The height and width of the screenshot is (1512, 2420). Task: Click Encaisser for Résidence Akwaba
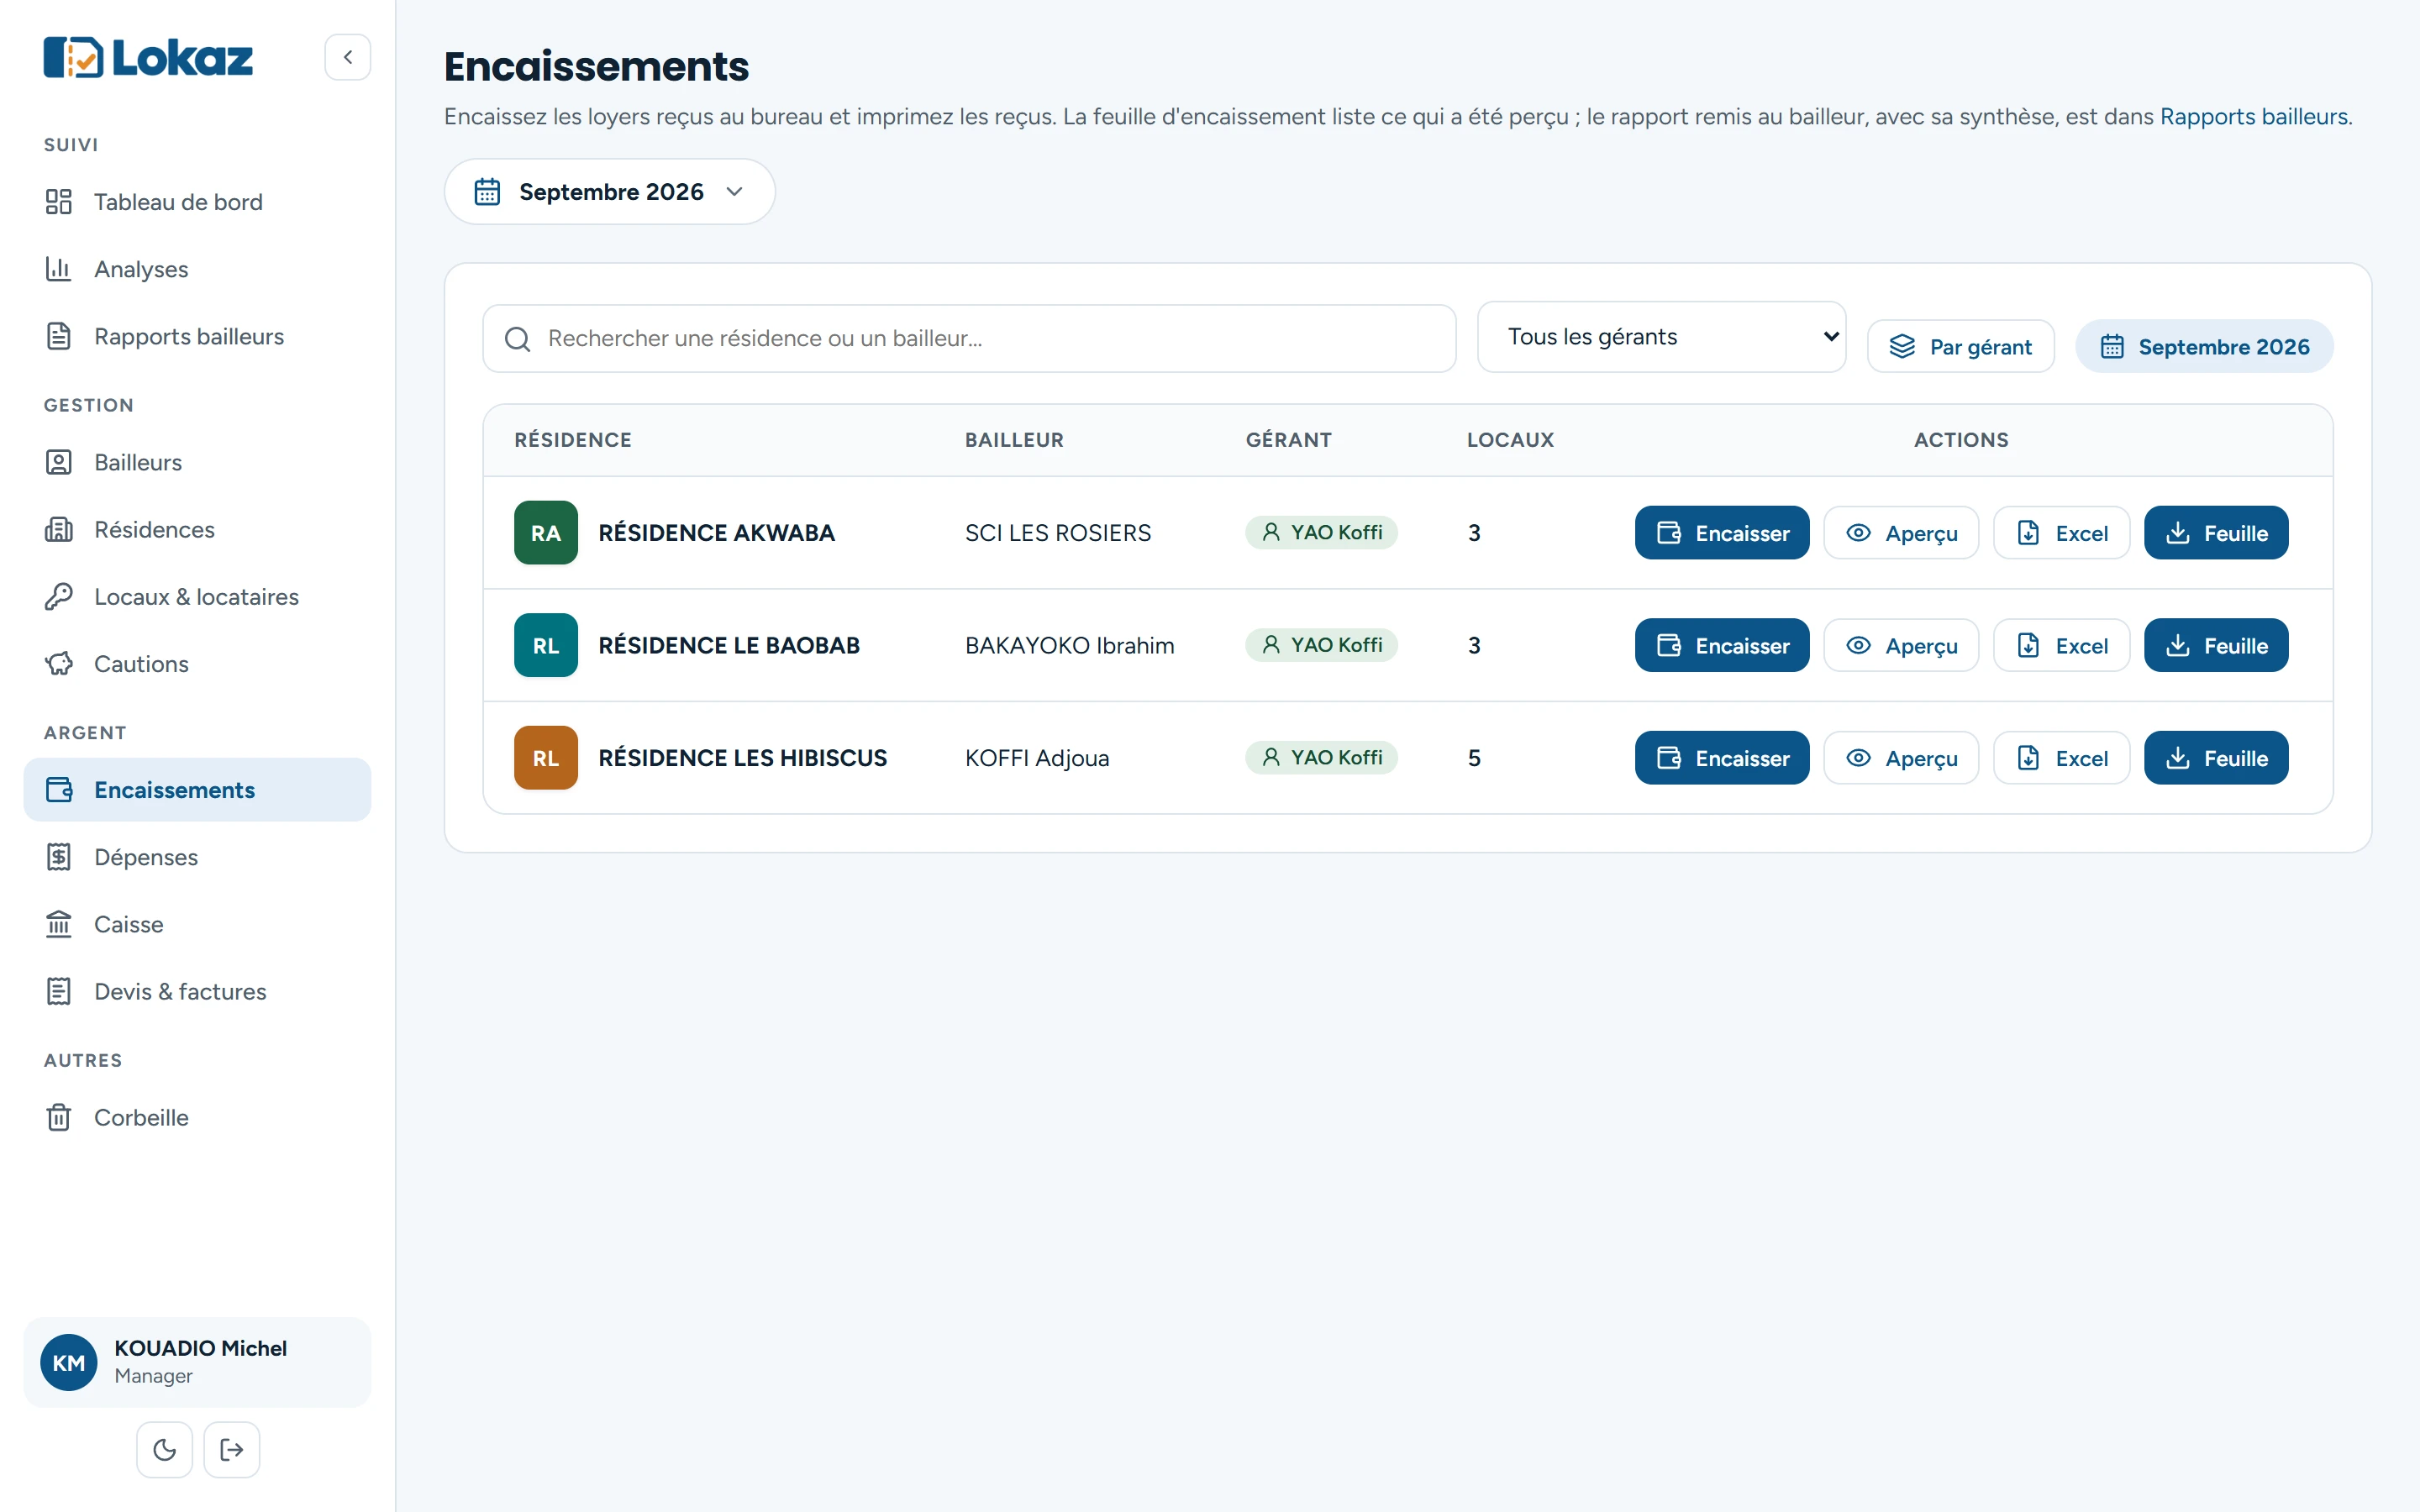coord(1721,532)
